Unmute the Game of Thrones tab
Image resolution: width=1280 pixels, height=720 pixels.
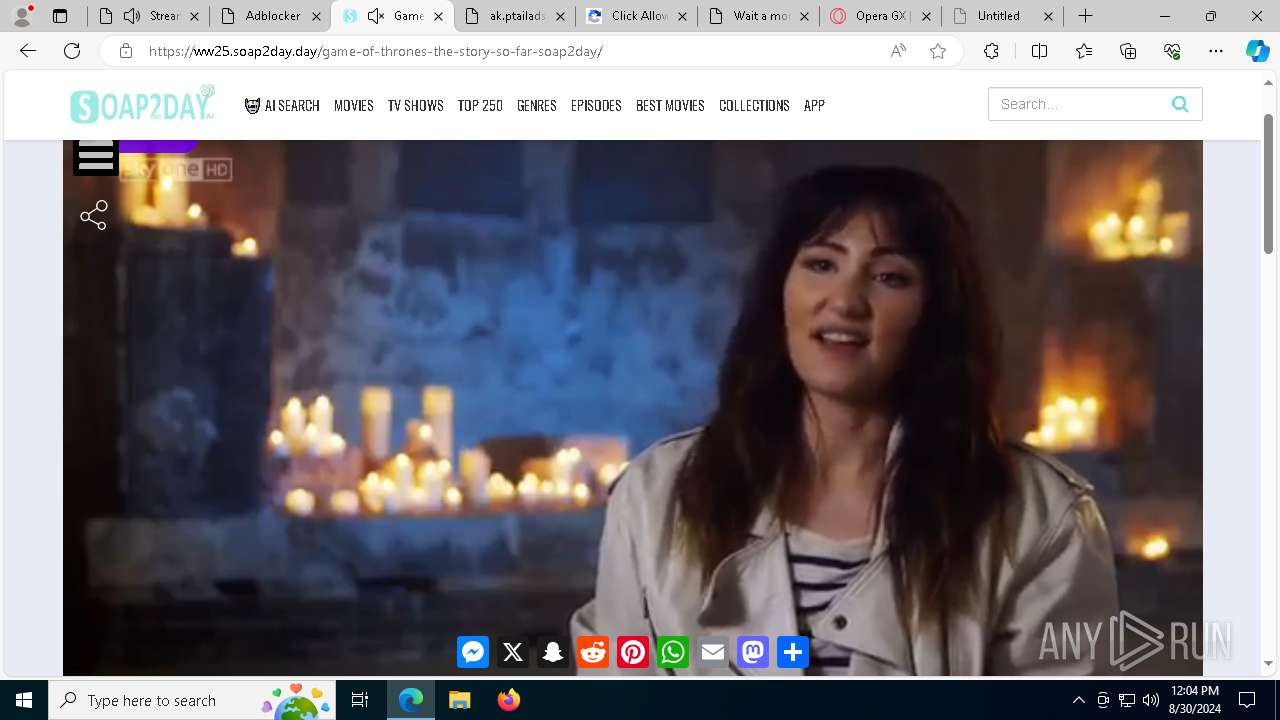point(376,16)
